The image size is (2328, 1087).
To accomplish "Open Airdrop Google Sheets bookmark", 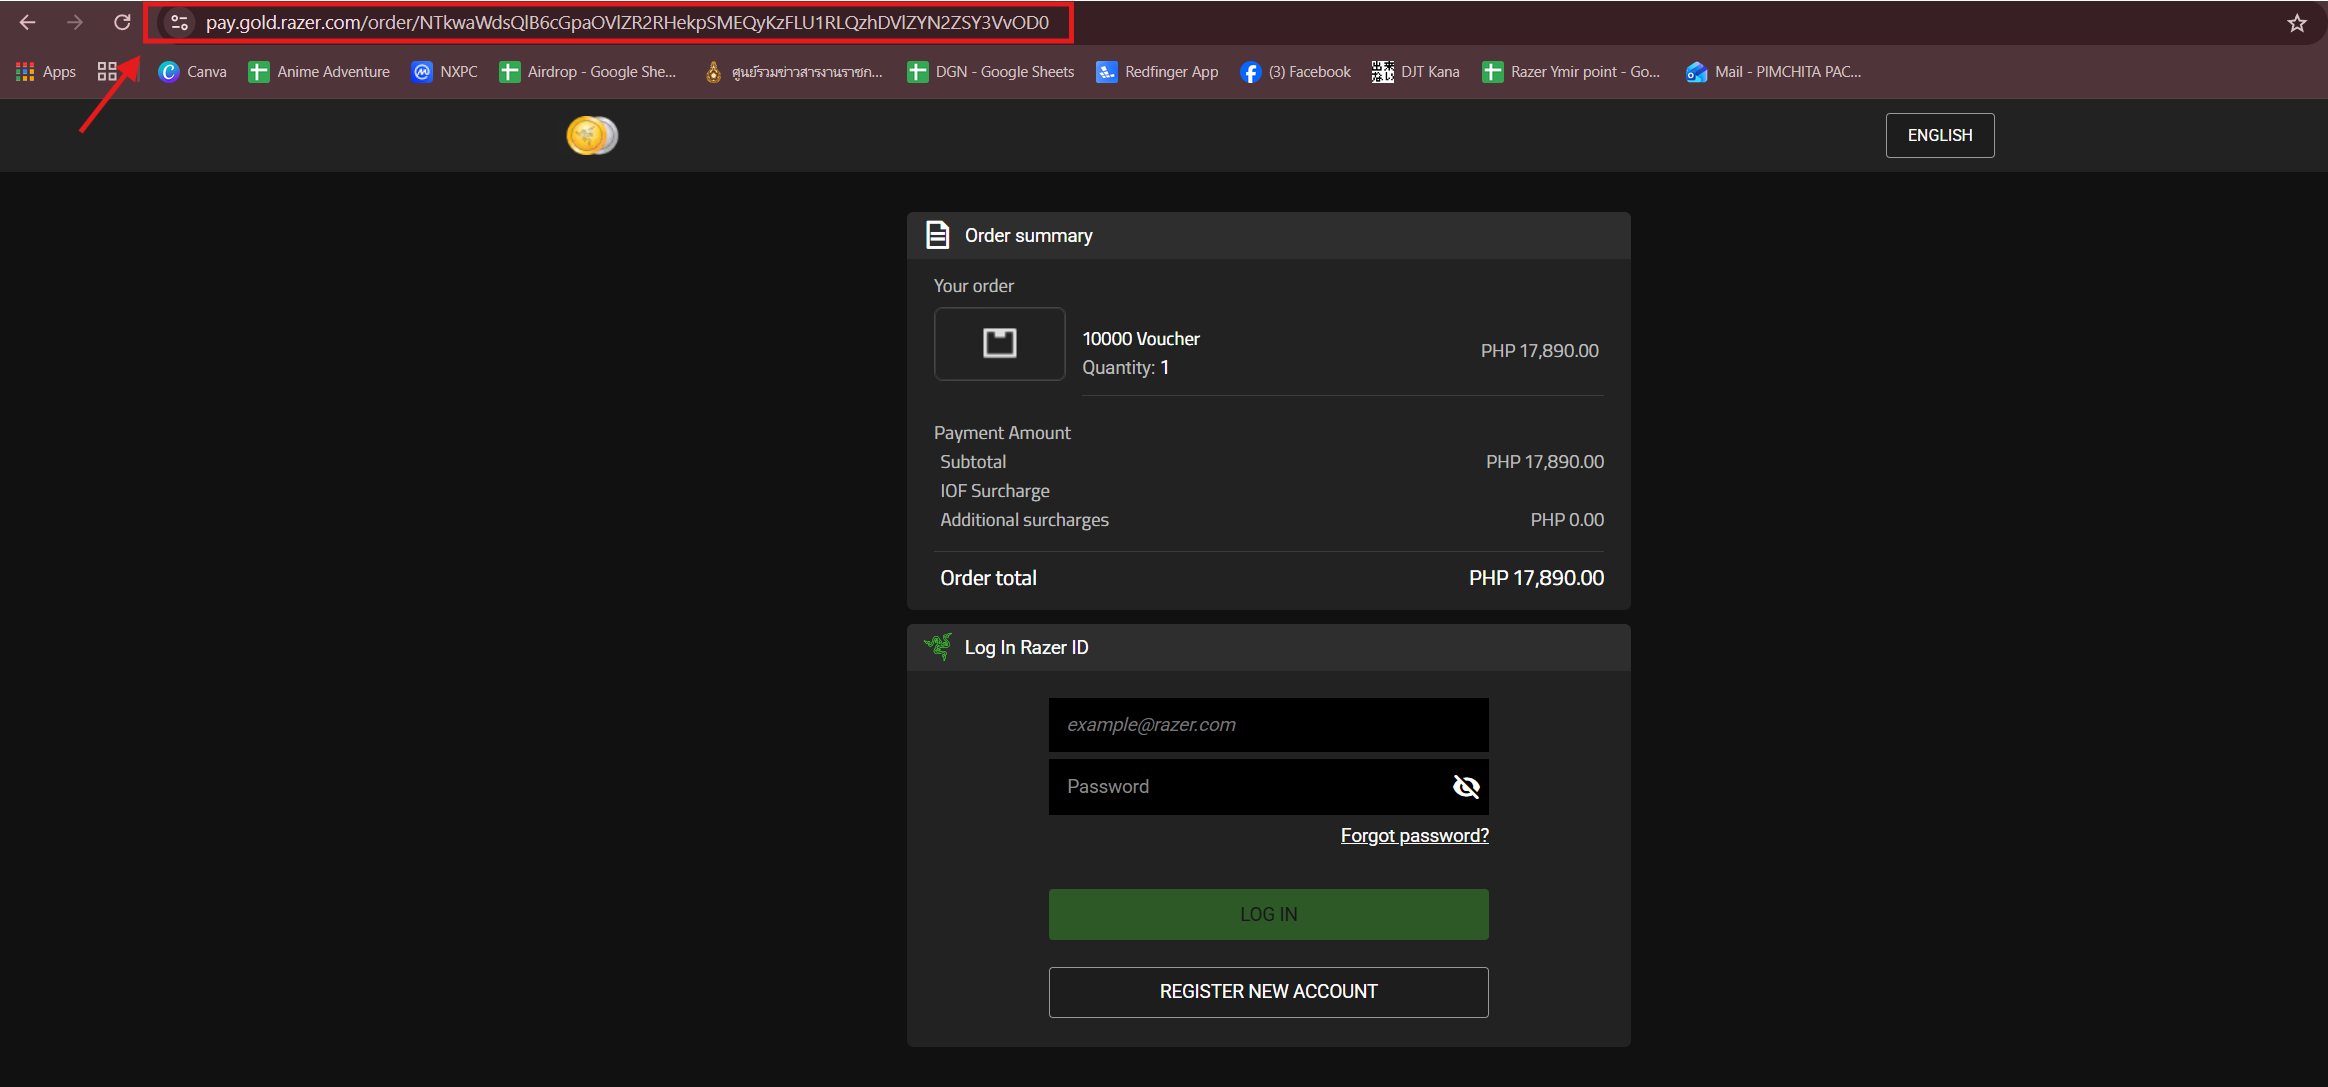I will pos(588,72).
